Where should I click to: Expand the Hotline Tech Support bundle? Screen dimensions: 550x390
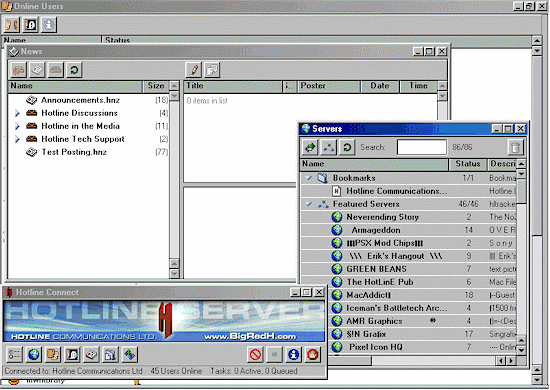click(17, 139)
